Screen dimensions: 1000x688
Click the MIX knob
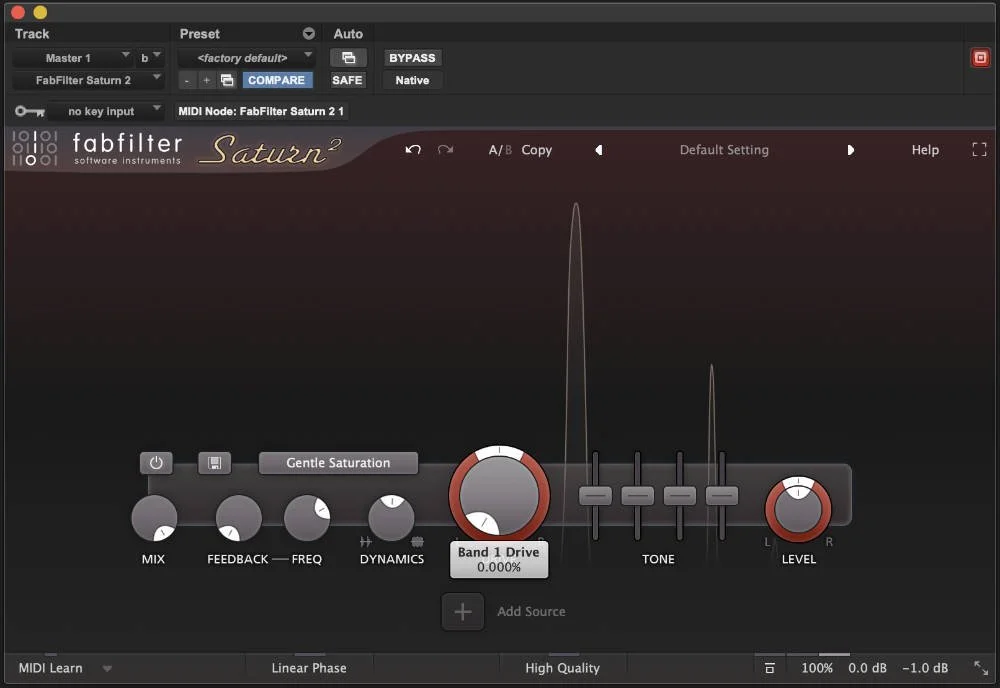154,518
